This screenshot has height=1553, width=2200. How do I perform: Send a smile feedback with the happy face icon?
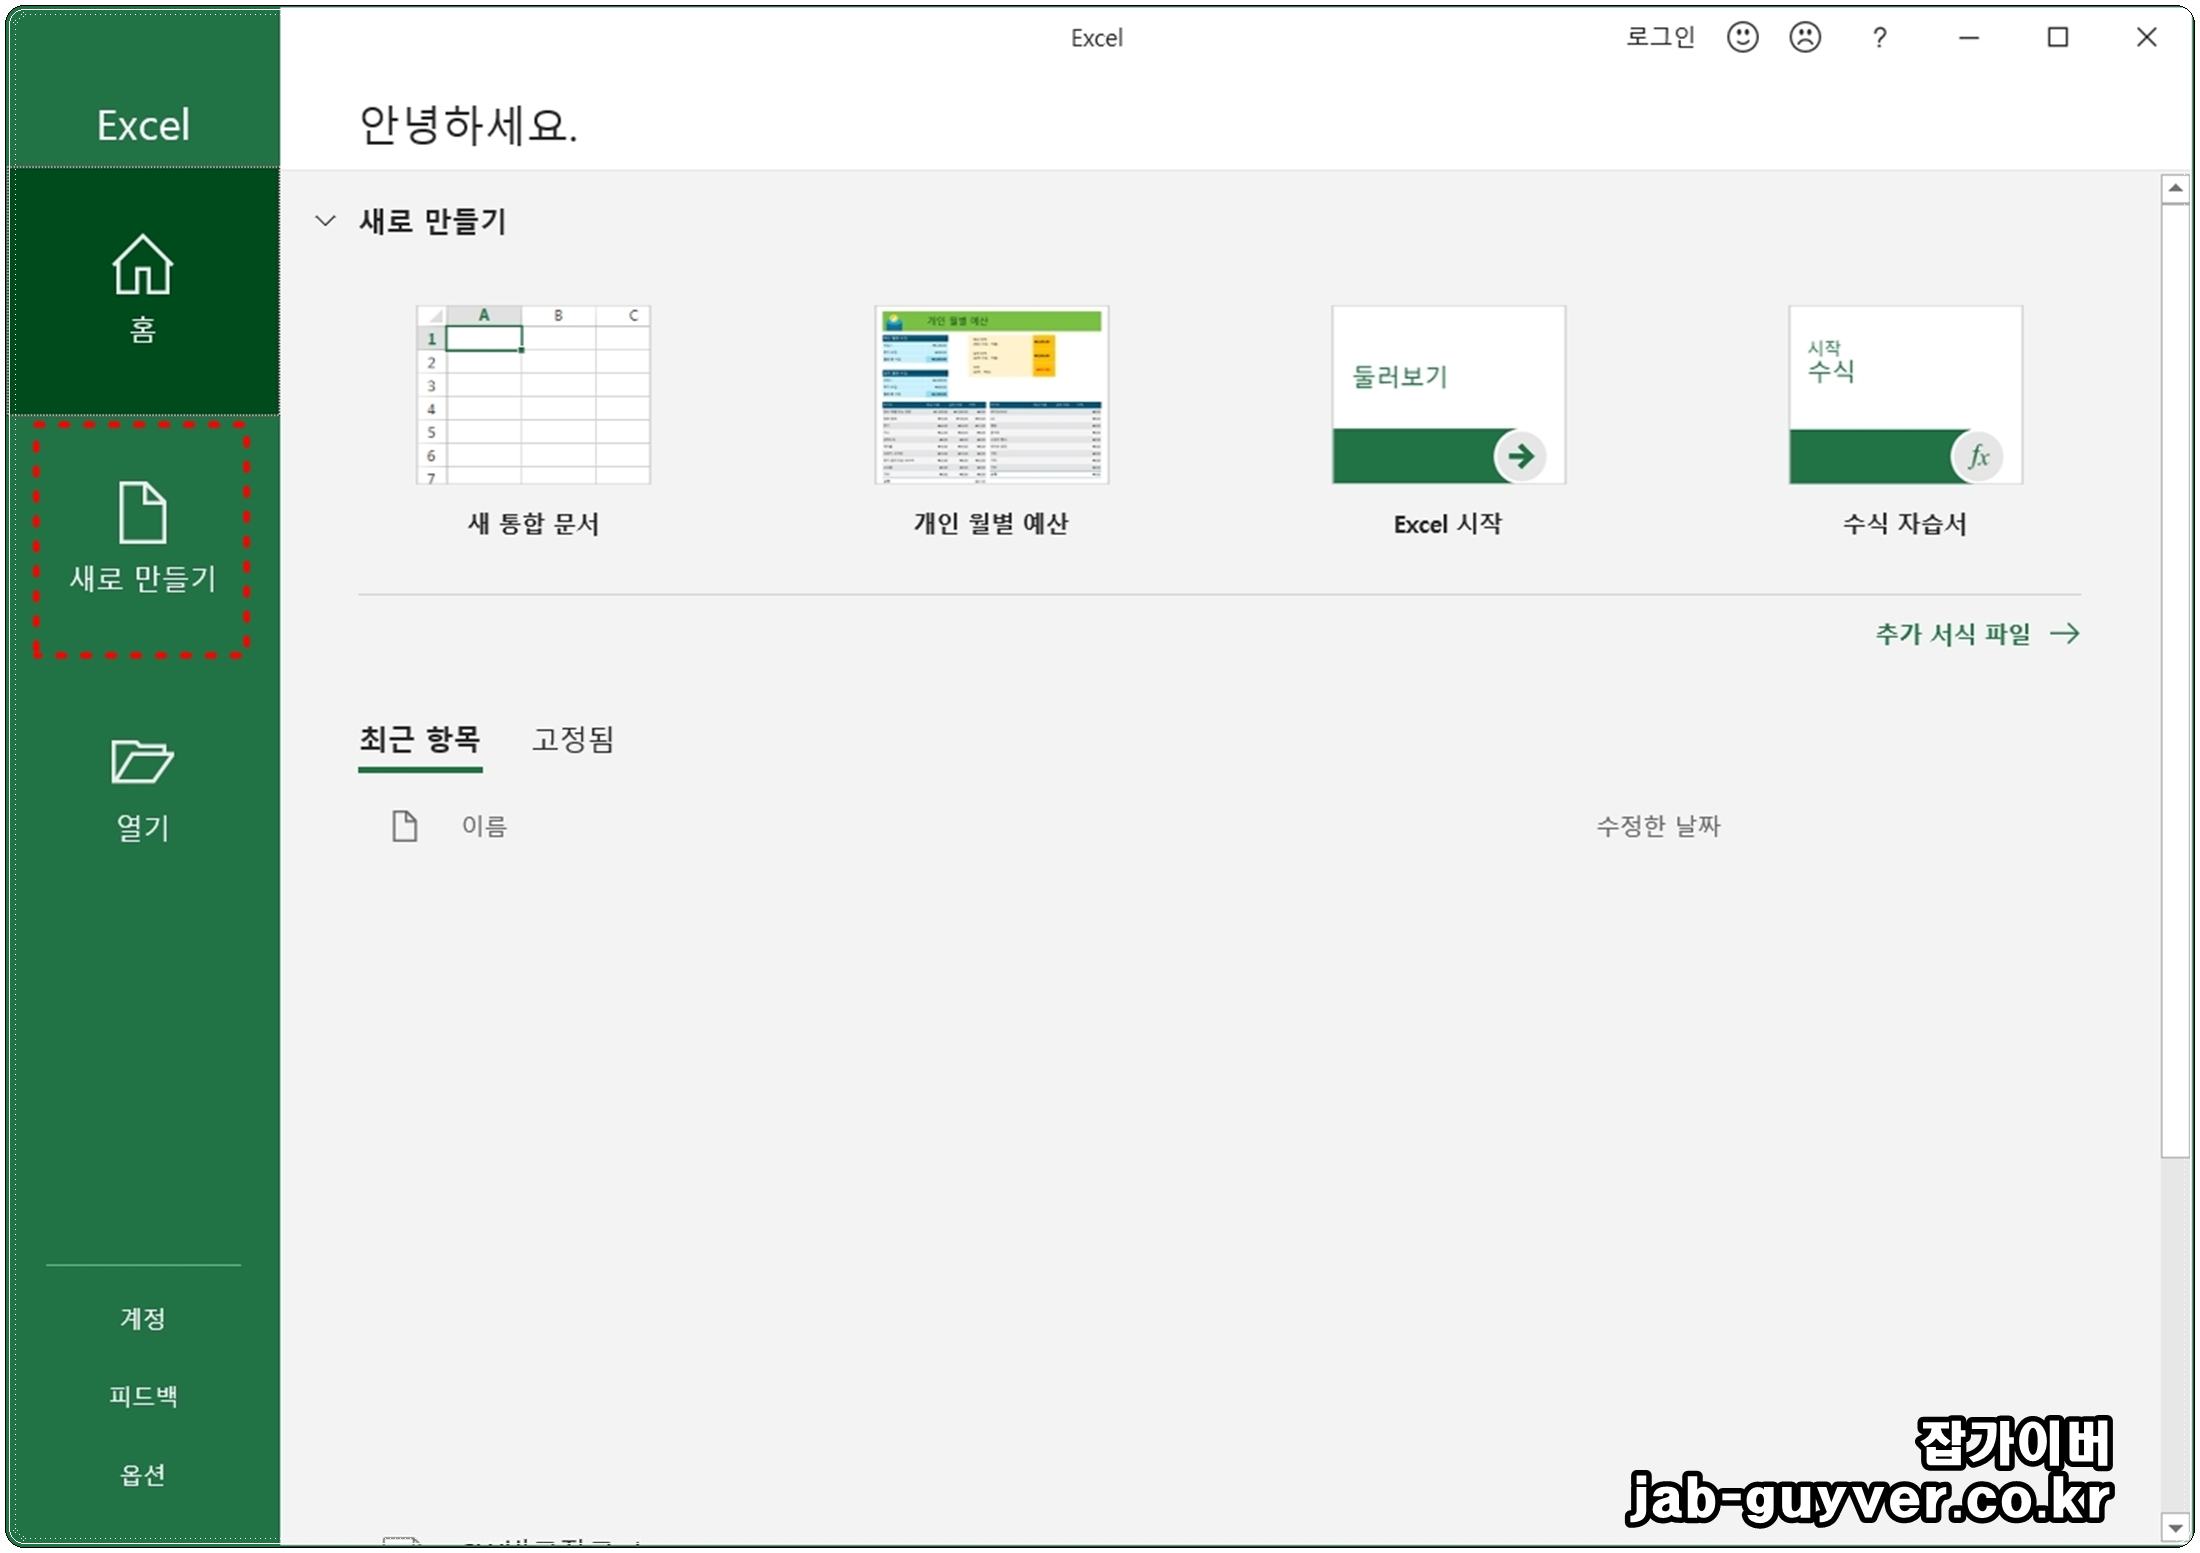(x=1742, y=38)
